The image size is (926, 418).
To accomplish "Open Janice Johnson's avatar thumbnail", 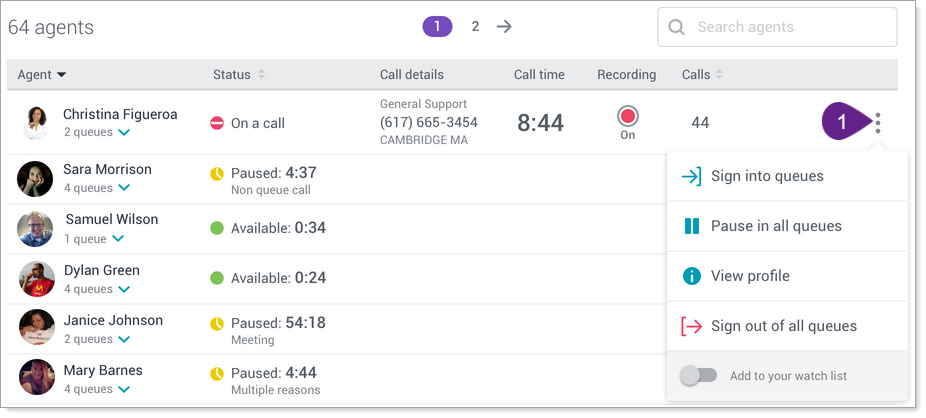I will (x=37, y=327).
